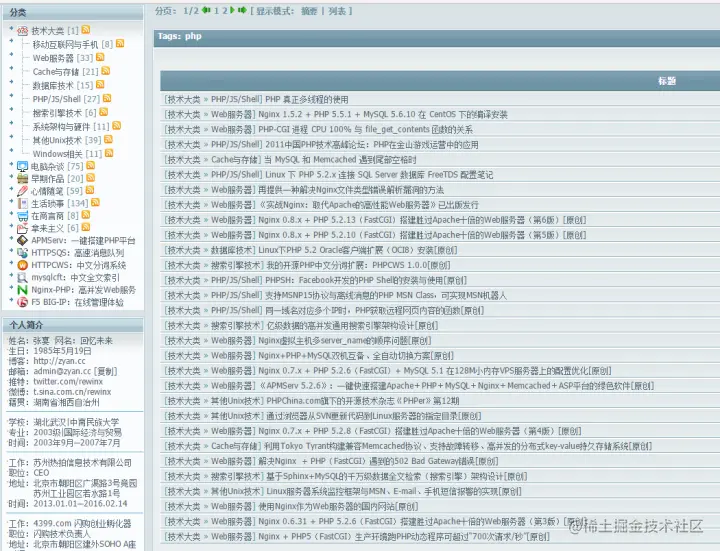Click the APMServ icon in sidebar
Viewport: 720px width, 551px height.
pos(22,240)
